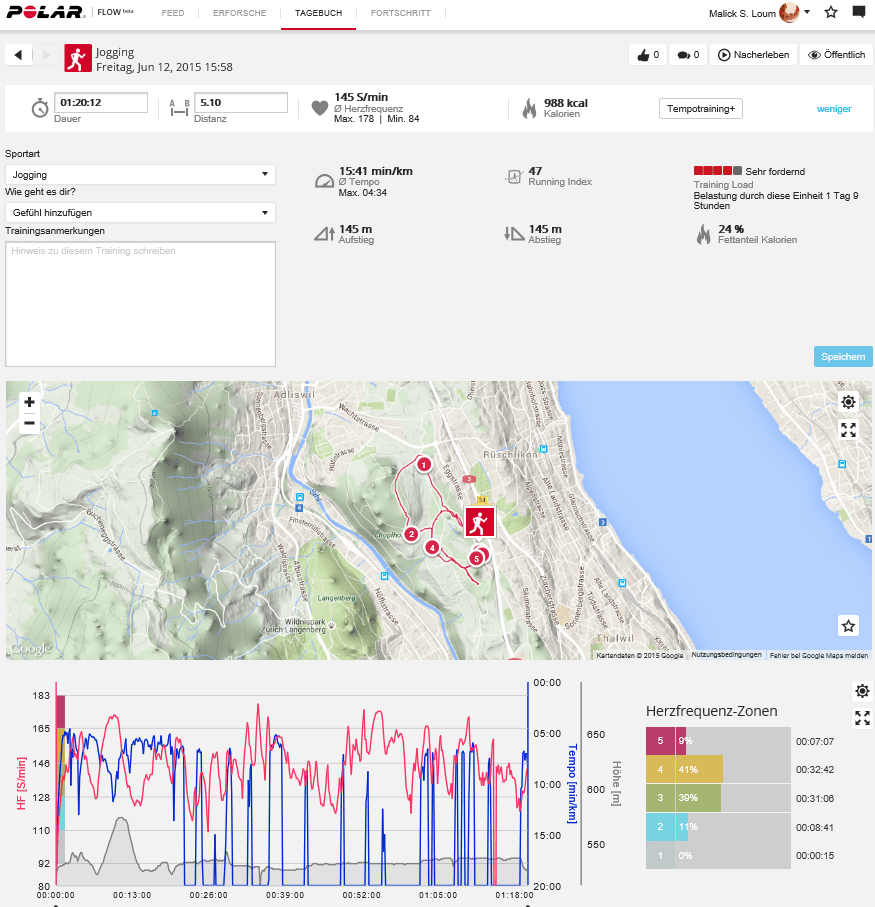The image size is (875, 907).
Task: Click the star favorites icon in header
Action: (831, 13)
